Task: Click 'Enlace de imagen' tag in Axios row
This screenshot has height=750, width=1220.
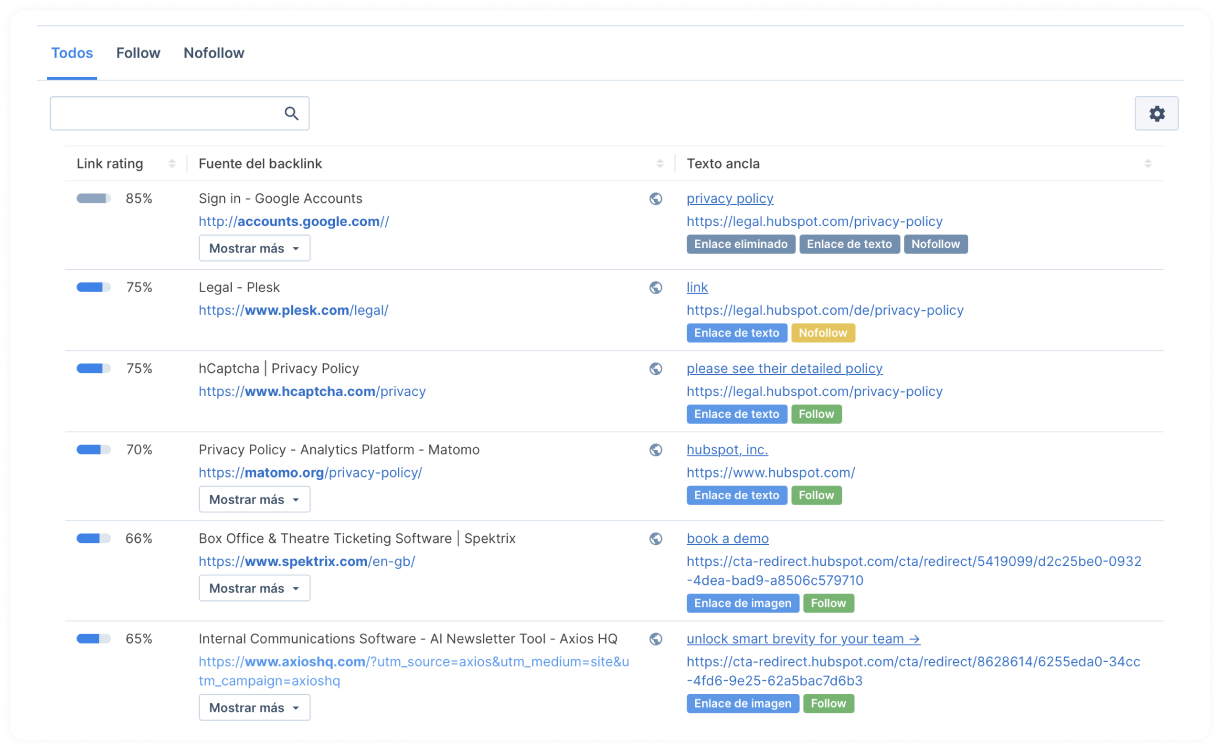Action: click(x=743, y=703)
